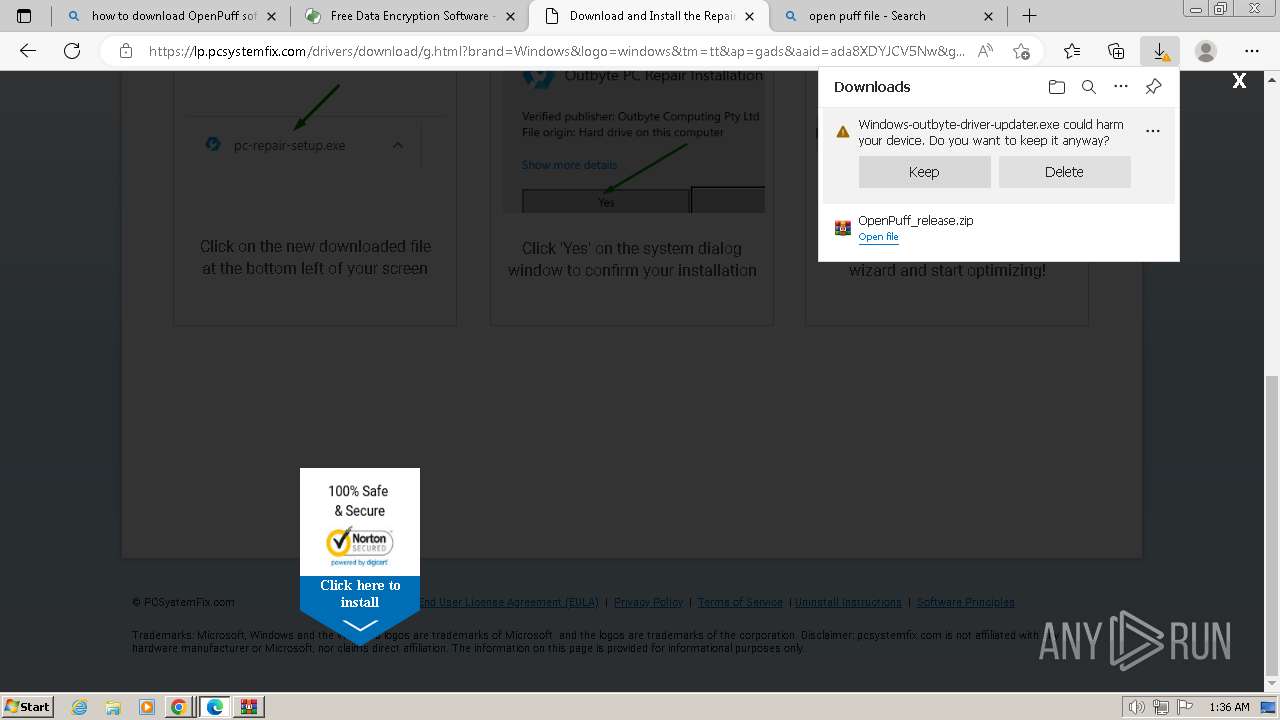Add this page to favorites
Viewport: 1280px width, 720px height.
tap(1021, 51)
